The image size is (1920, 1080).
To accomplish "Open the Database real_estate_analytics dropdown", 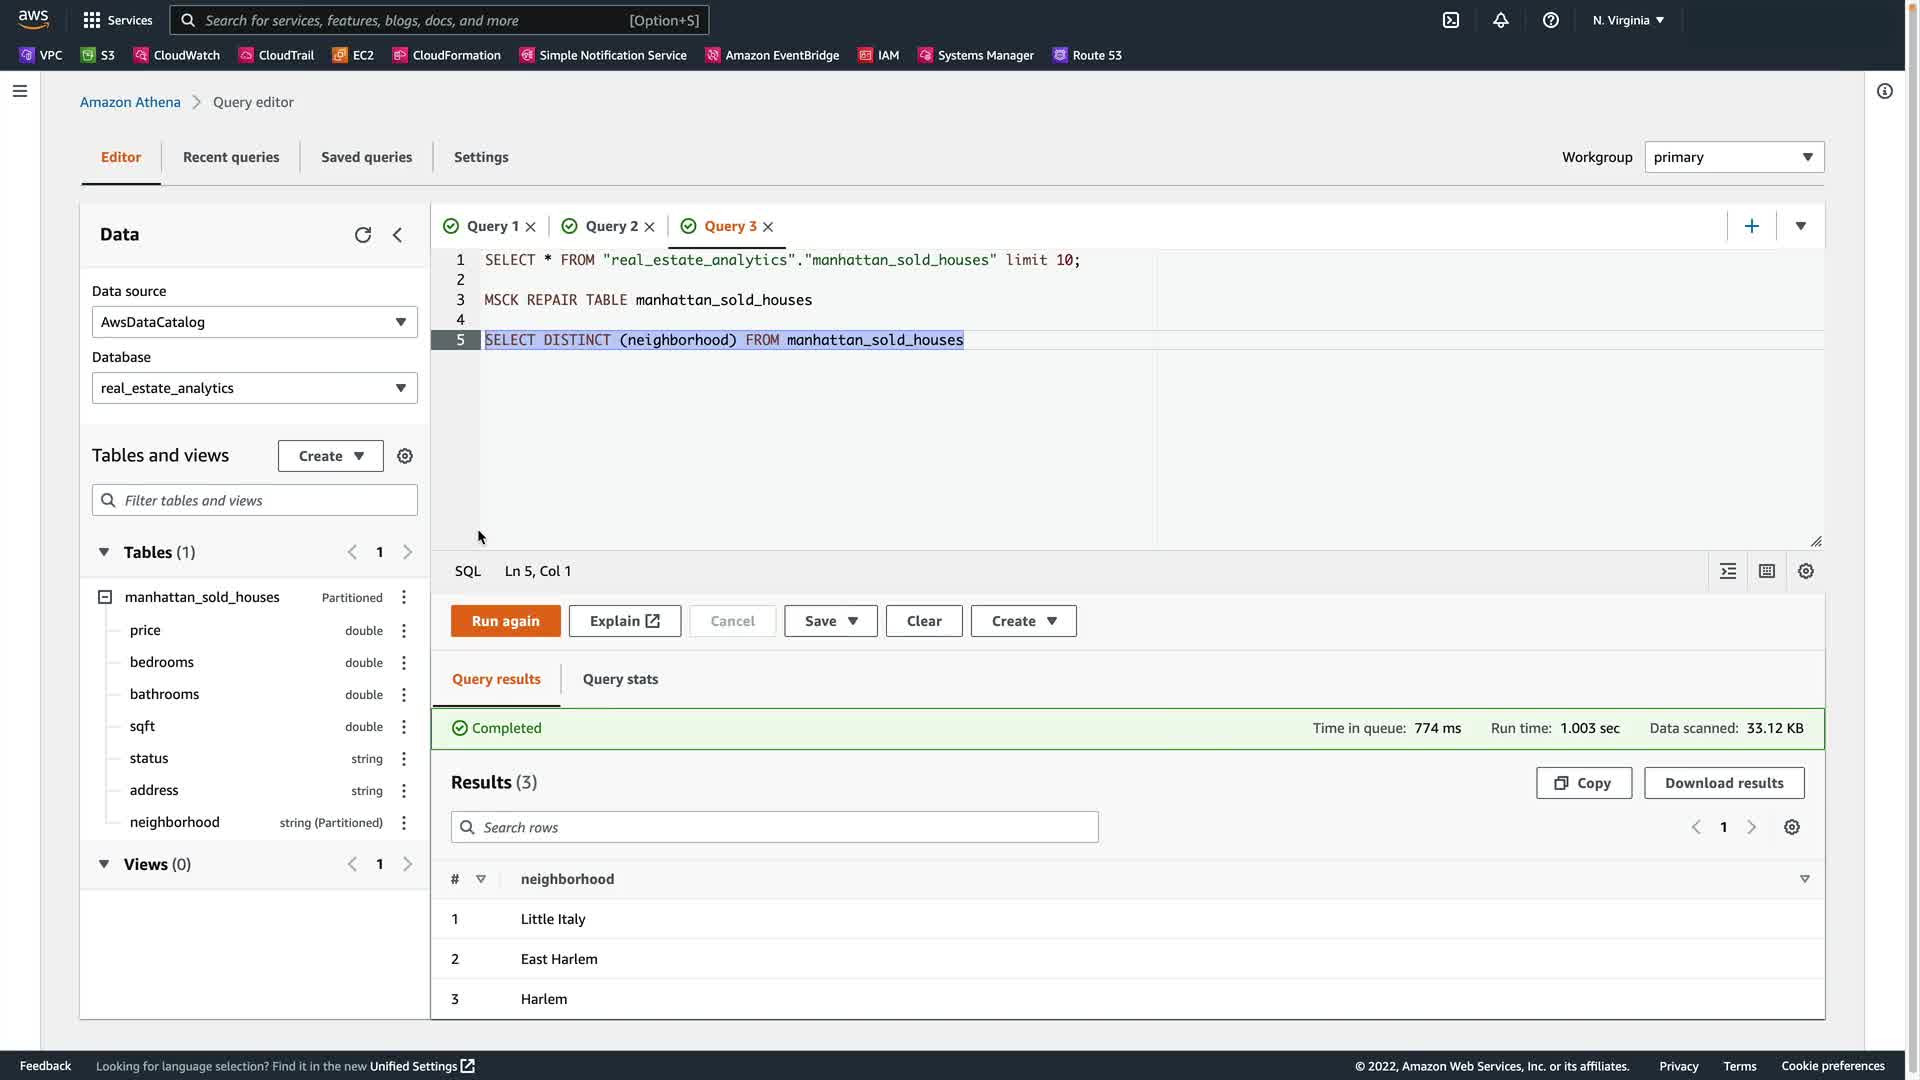I will (254, 388).
